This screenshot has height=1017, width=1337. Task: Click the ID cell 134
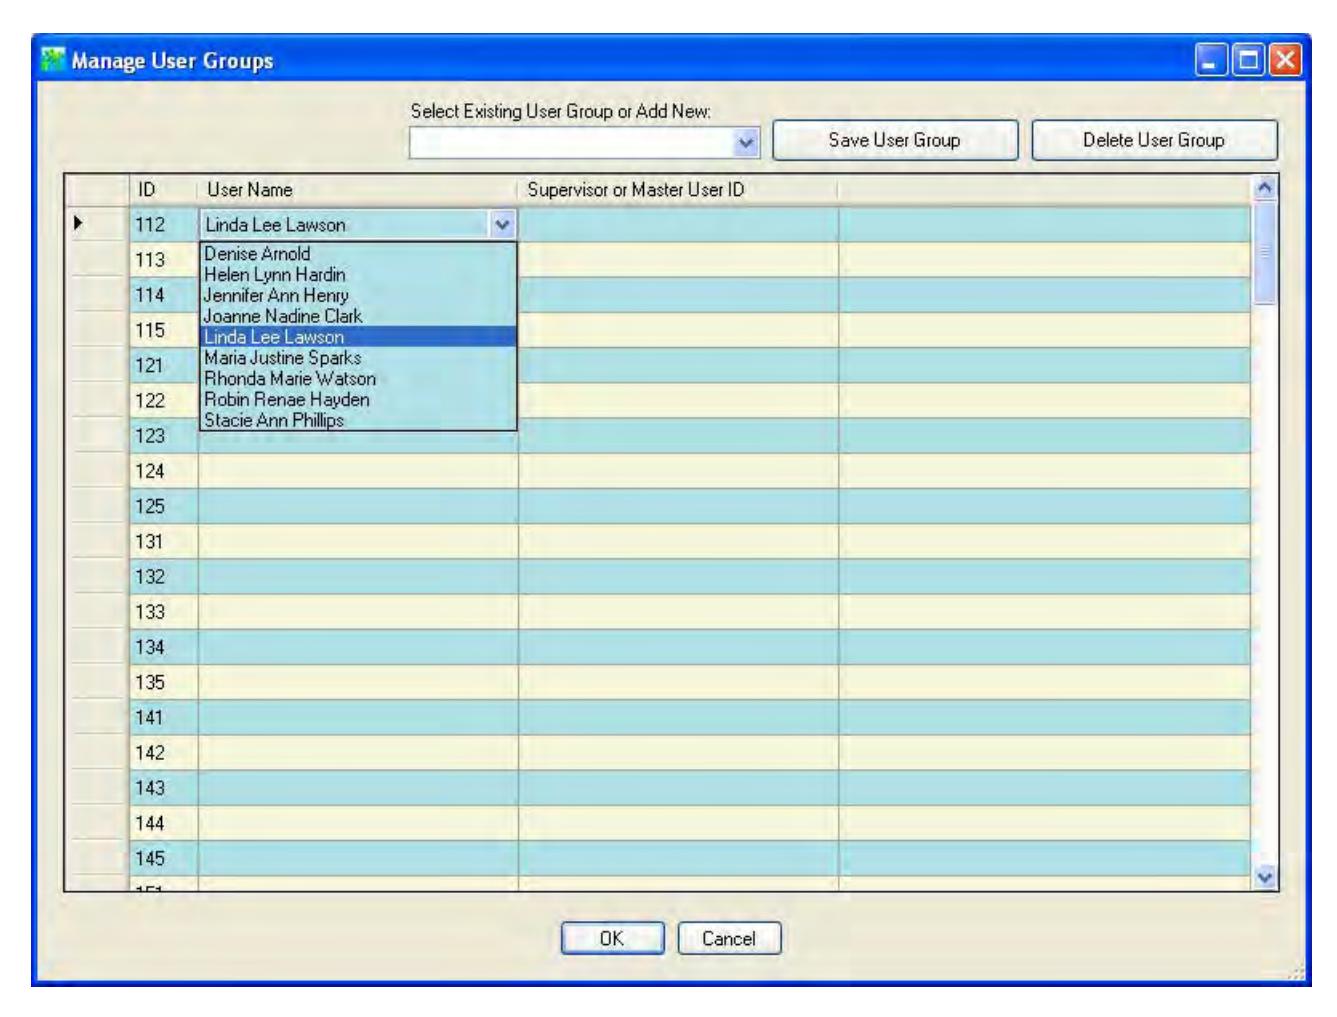tap(164, 647)
